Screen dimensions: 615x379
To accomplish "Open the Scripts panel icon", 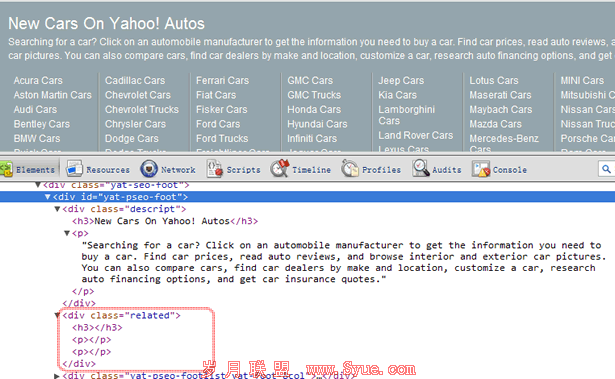I will click(x=215, y=169).
